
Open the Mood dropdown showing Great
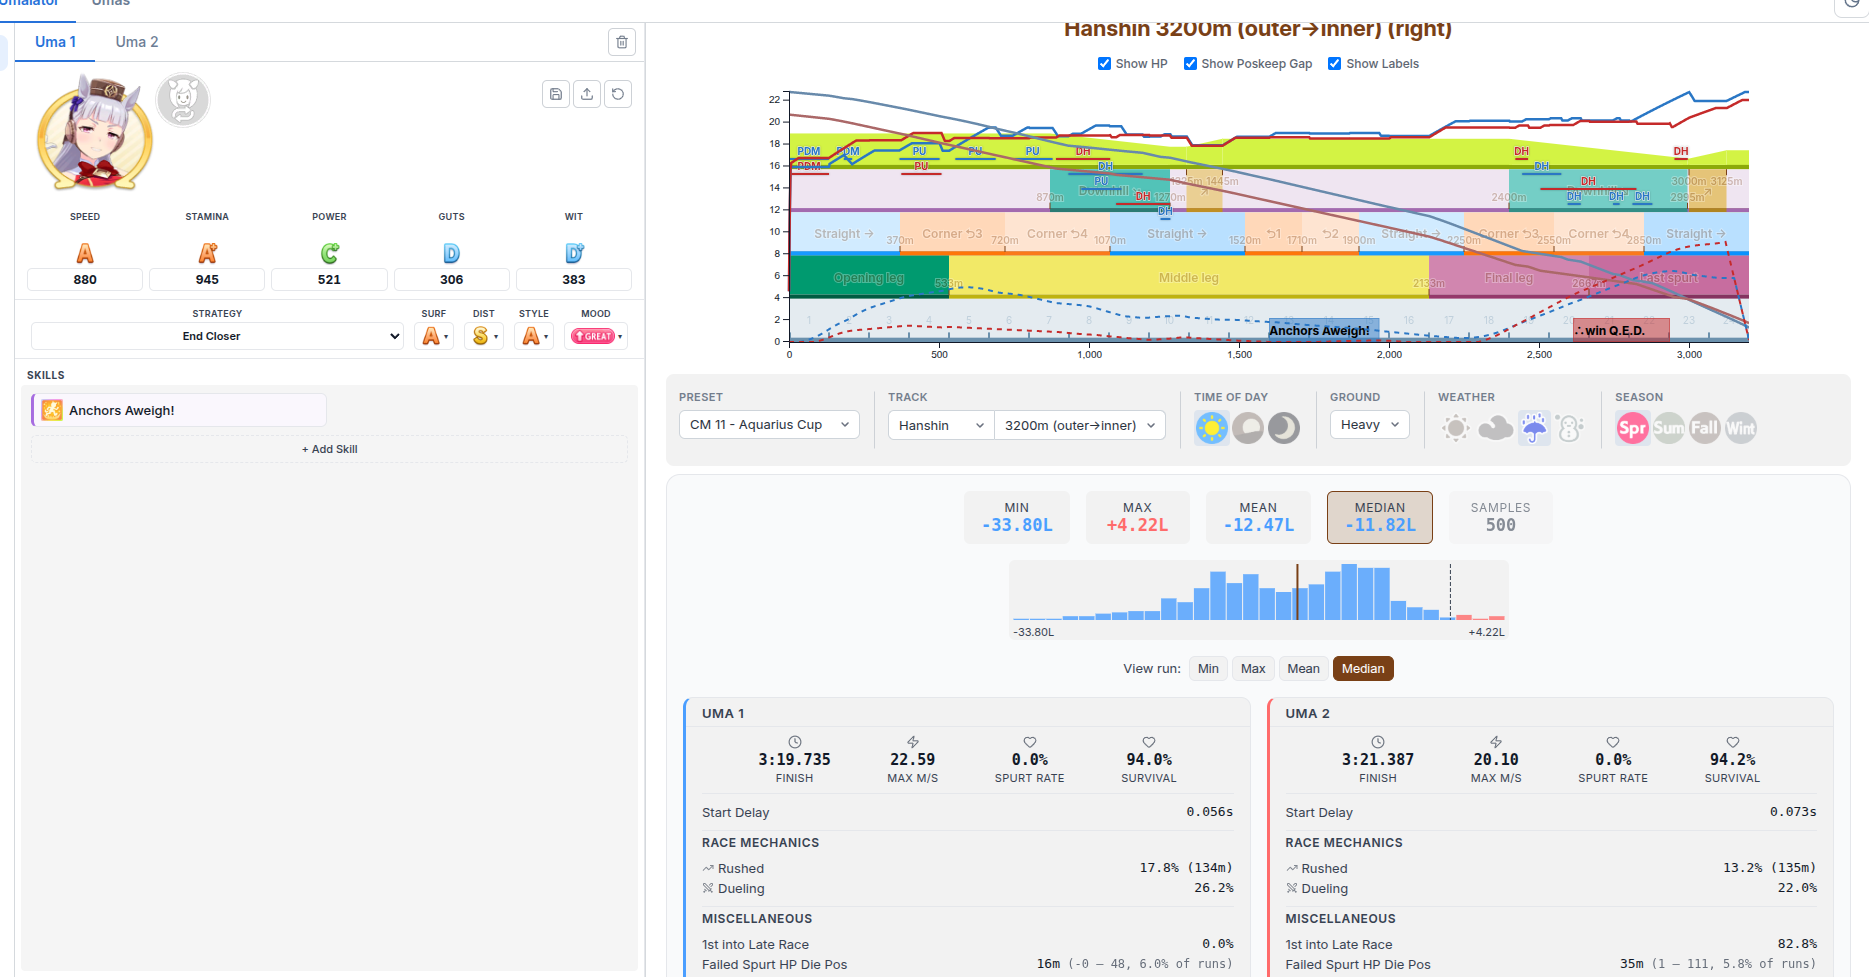596,336
